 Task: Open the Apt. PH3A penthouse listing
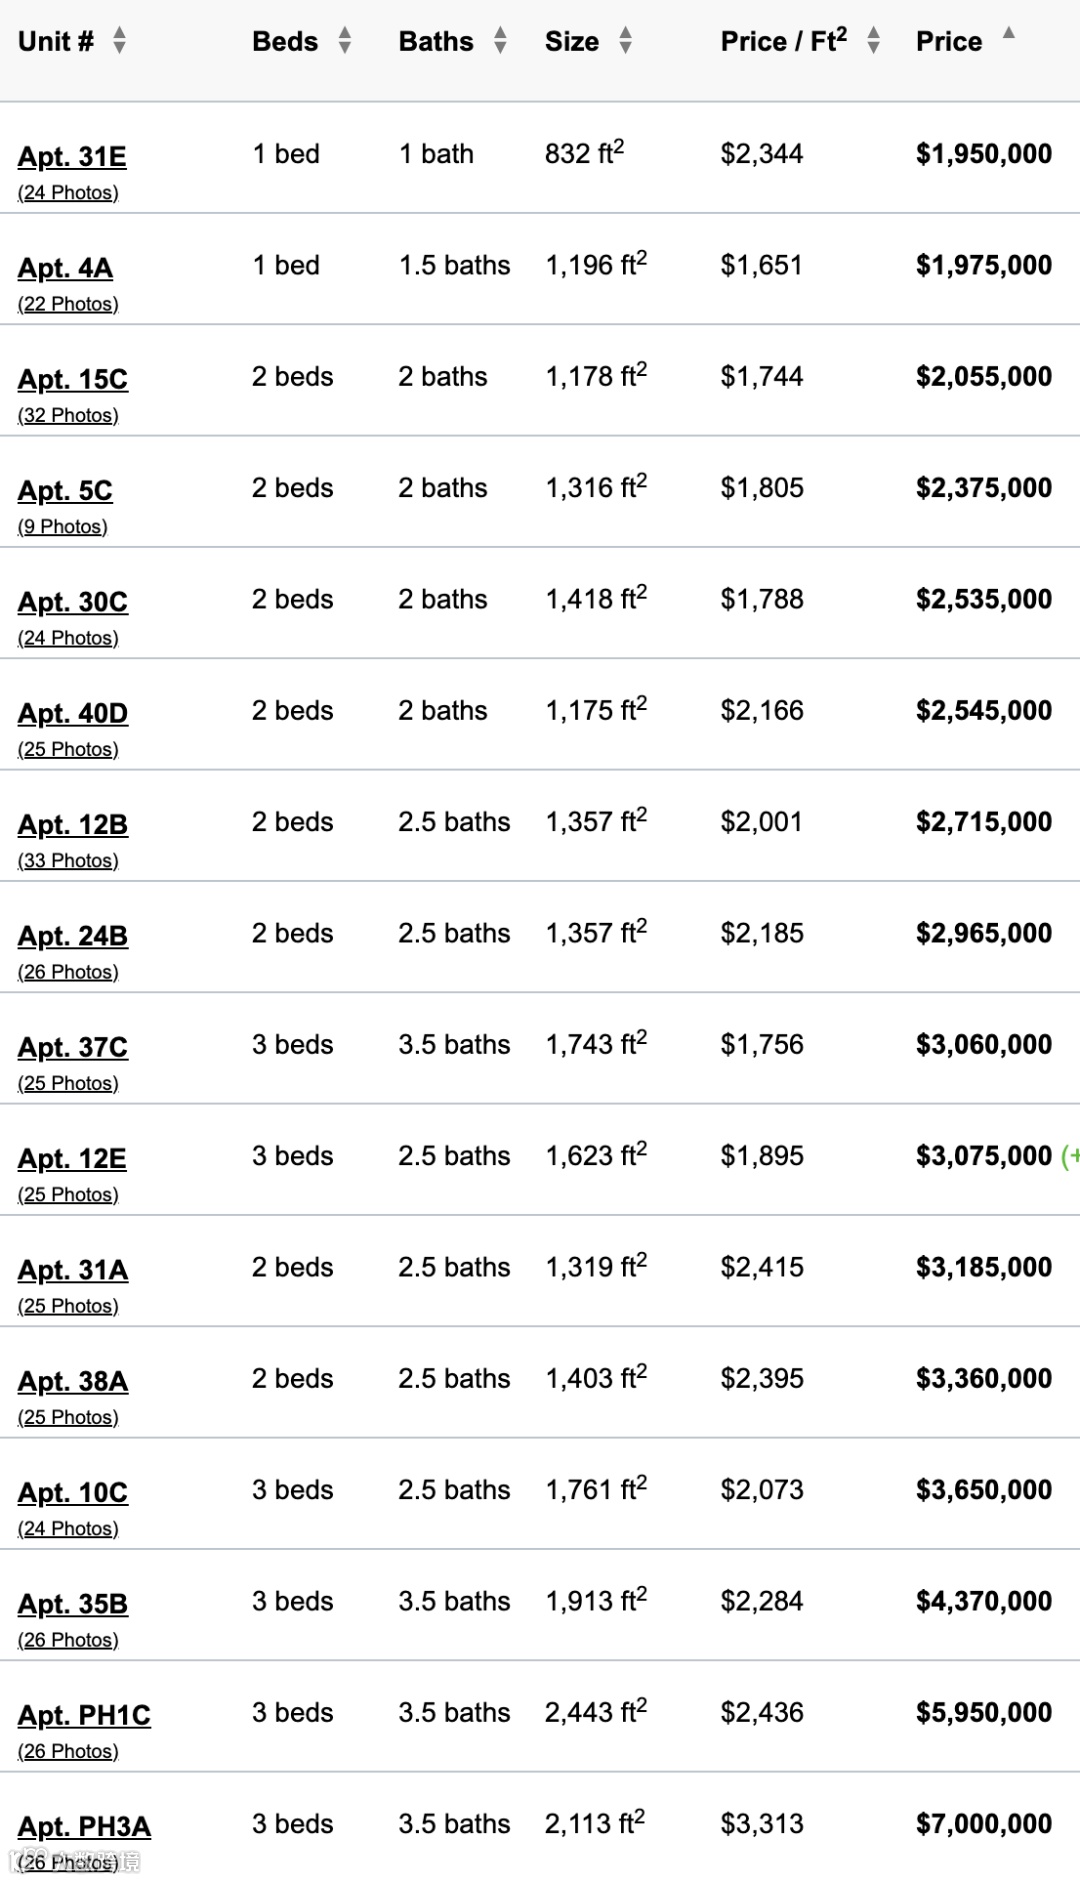[84, 1827]
